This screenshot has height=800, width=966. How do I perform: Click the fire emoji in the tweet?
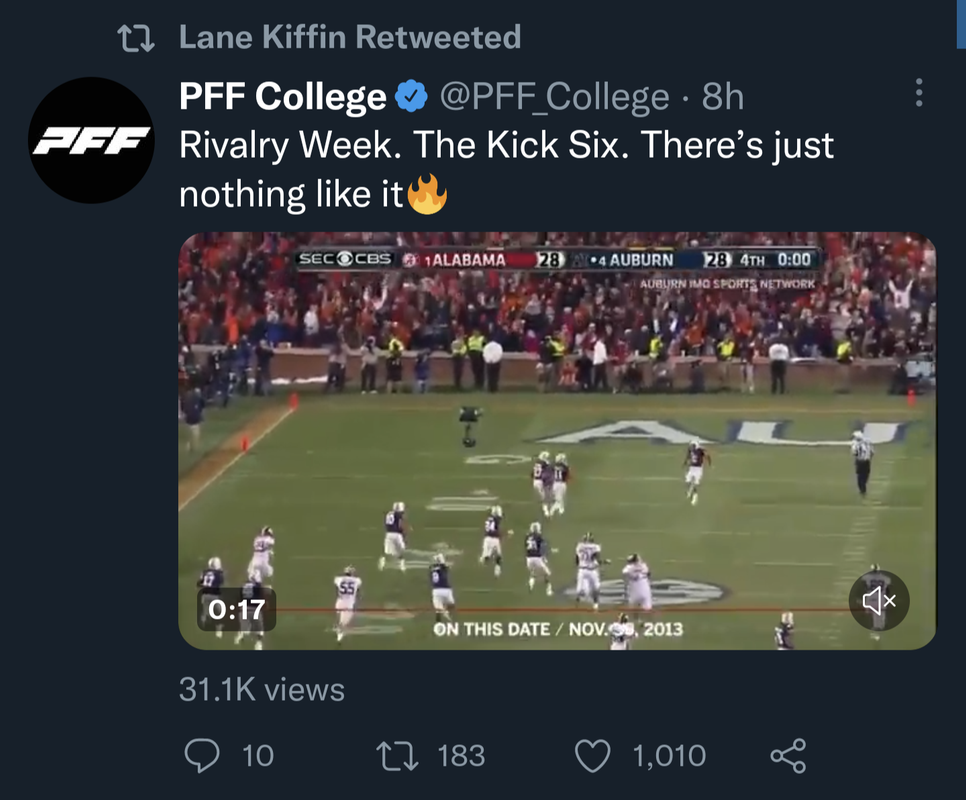[427, 194]
